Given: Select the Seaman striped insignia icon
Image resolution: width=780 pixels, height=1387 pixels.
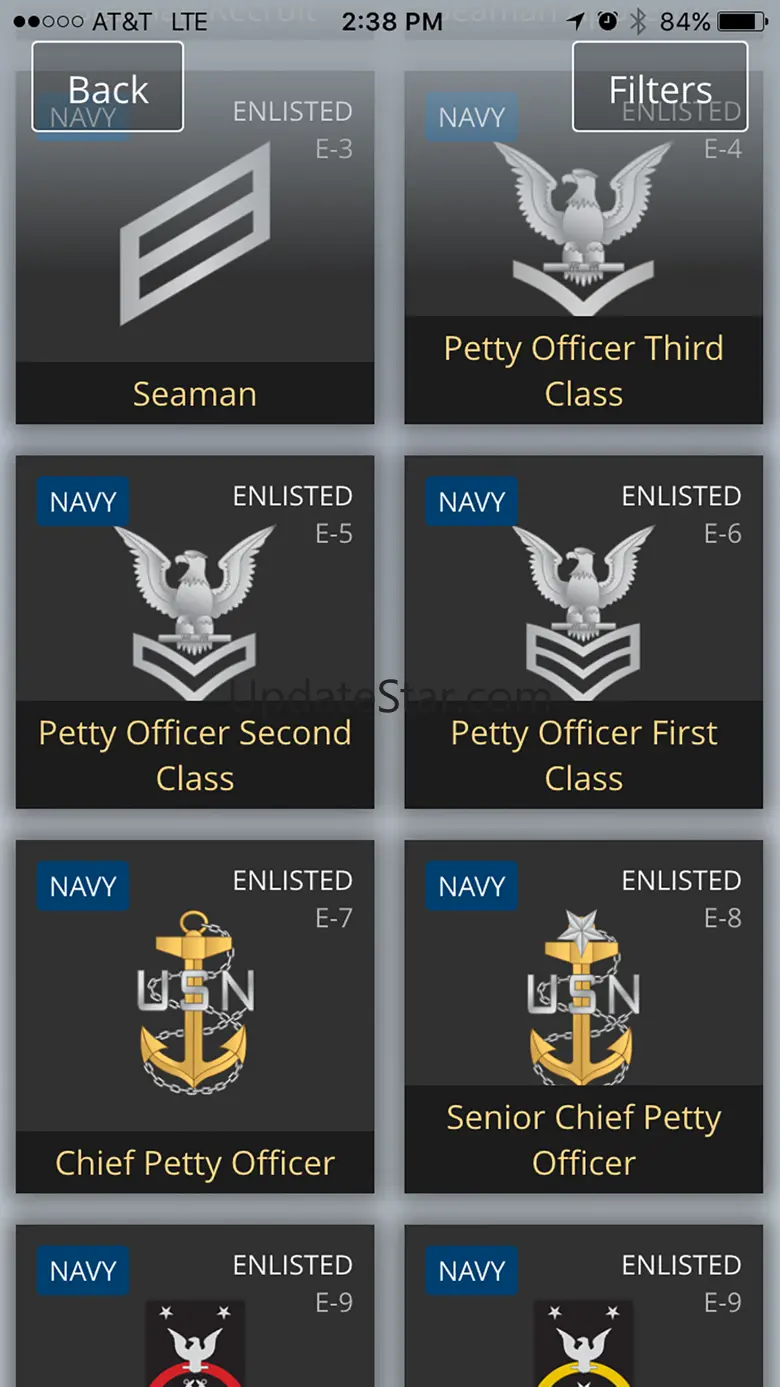Looking at the screenshot, I should (195, 234).
